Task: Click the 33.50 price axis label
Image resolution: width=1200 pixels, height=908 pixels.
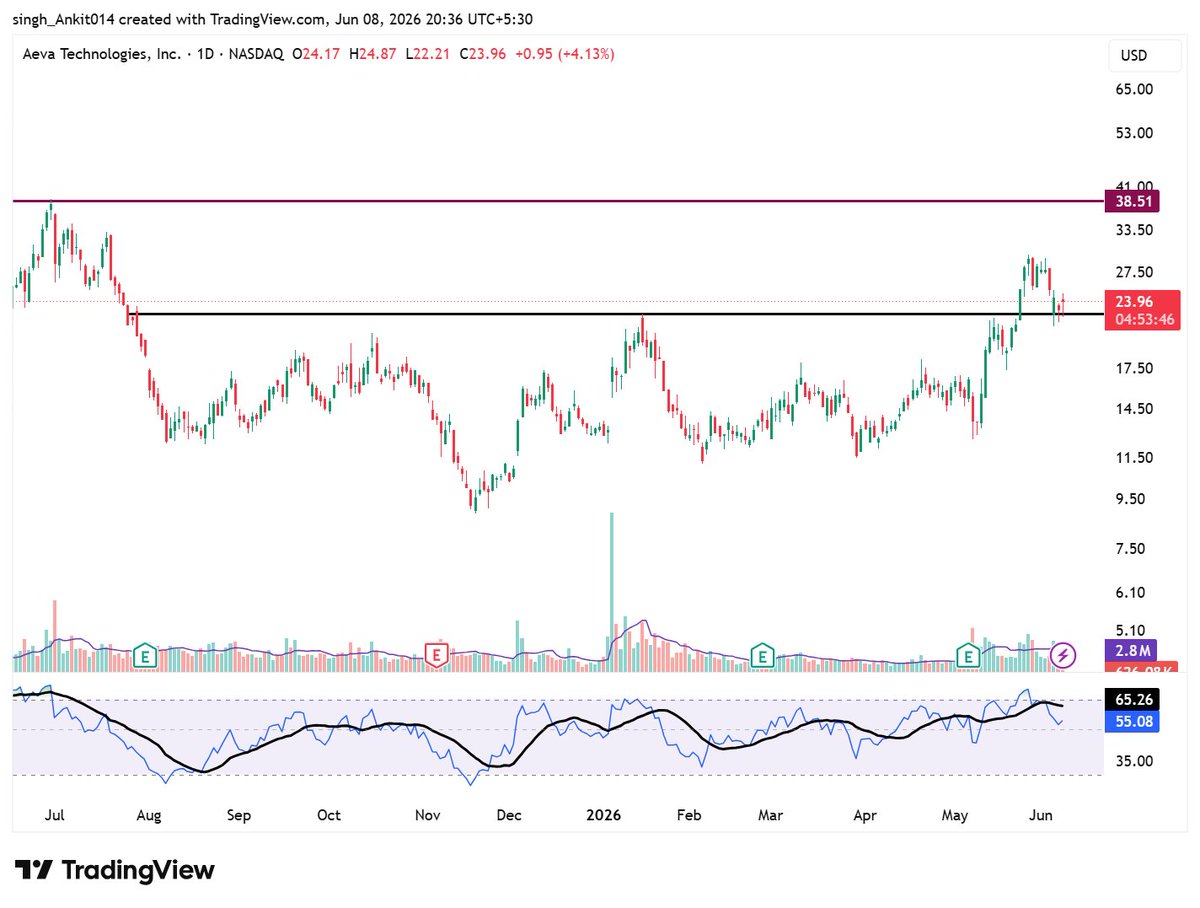Action: 1134,230
